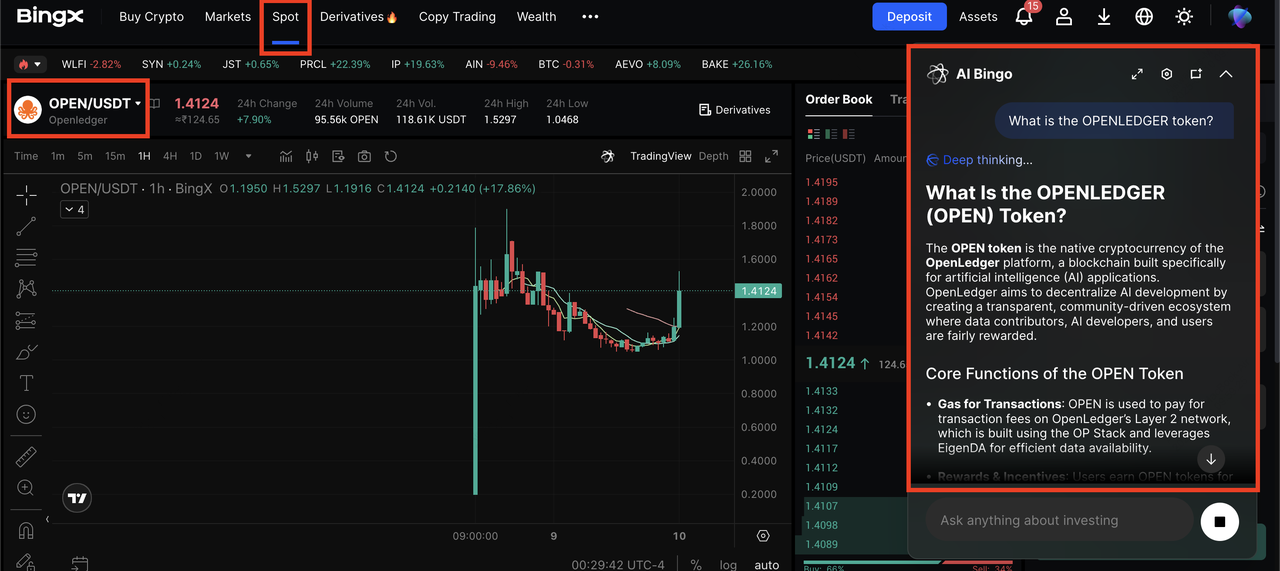Select the crosshair cursor tool
Image resolution: width=1280 pixels, height=571 pixels.
(x=26, y=195)
